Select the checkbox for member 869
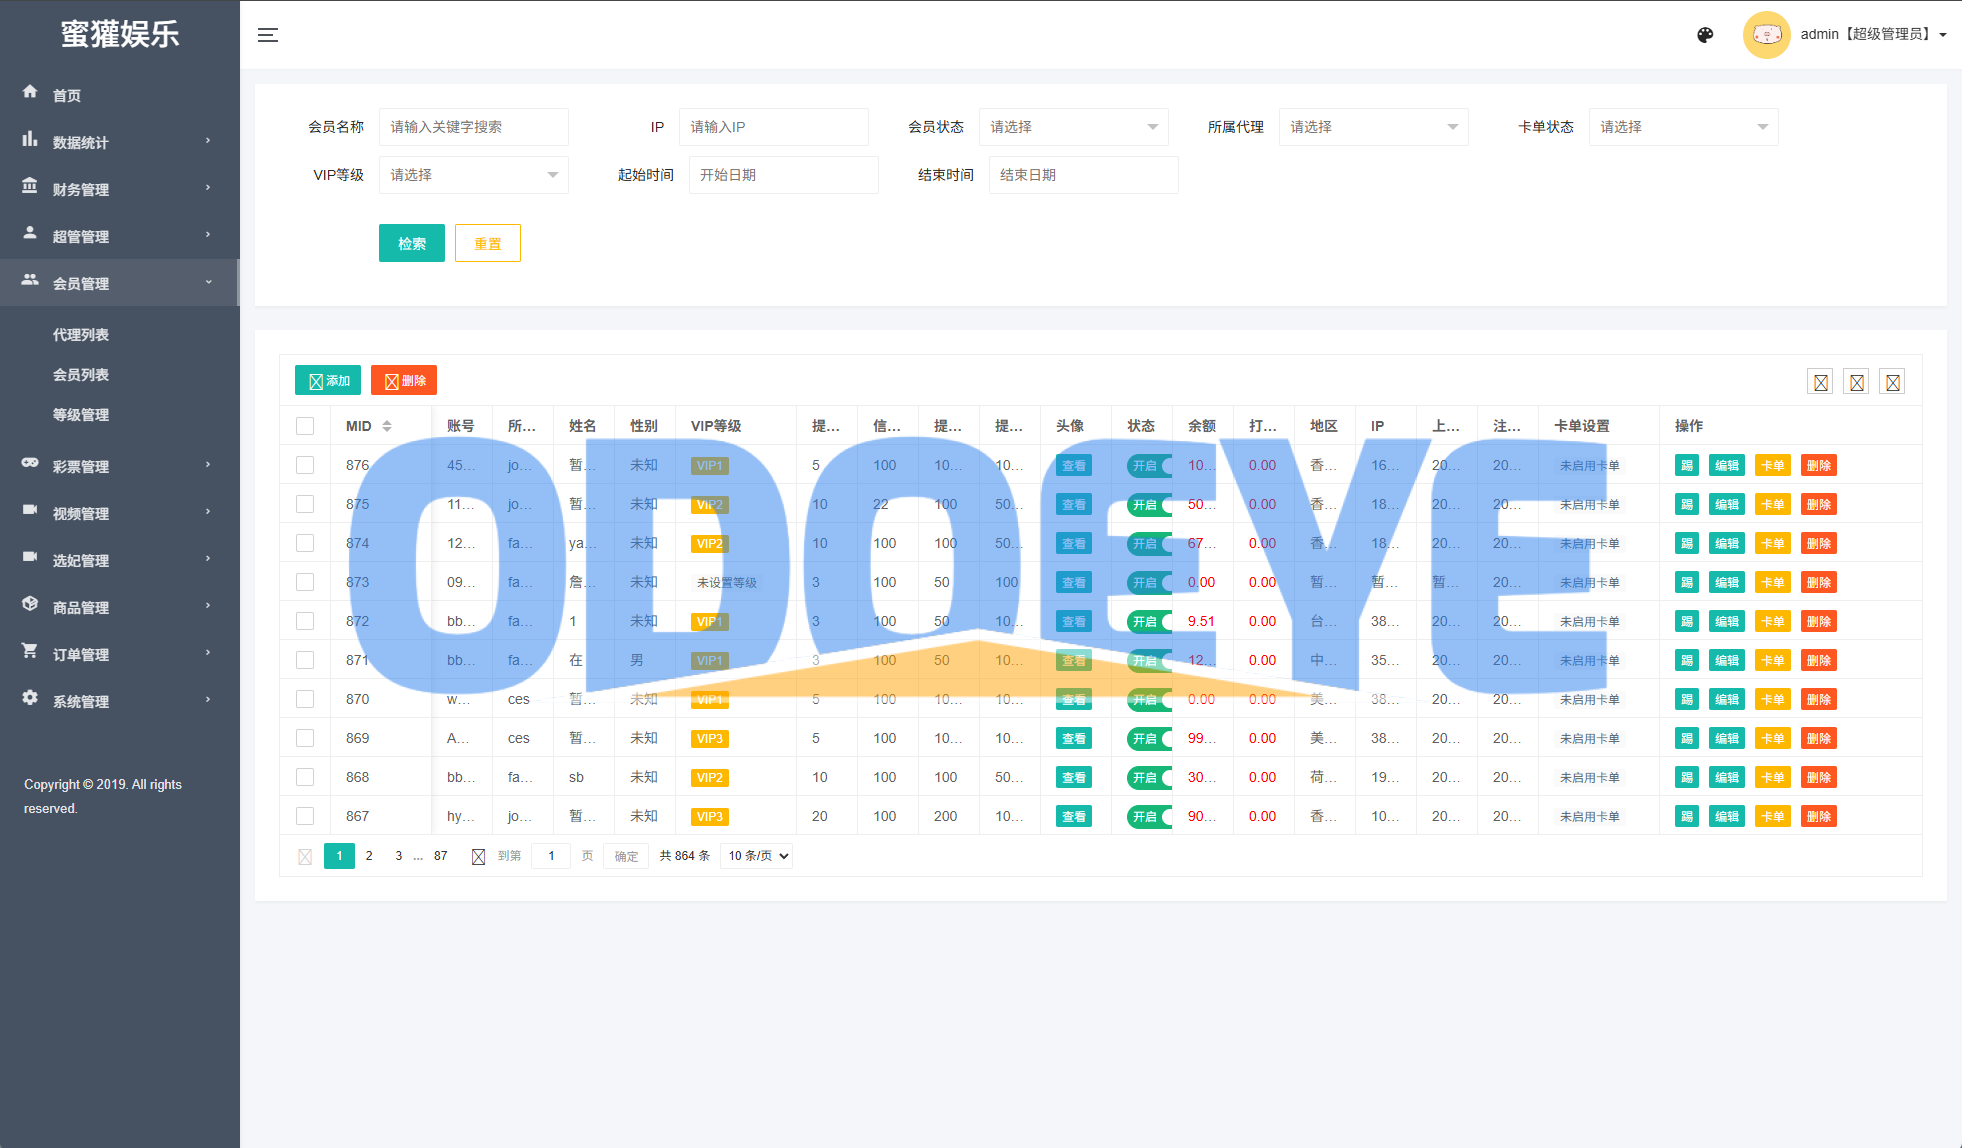1962x1148 pixels. [x=305, y=738]
